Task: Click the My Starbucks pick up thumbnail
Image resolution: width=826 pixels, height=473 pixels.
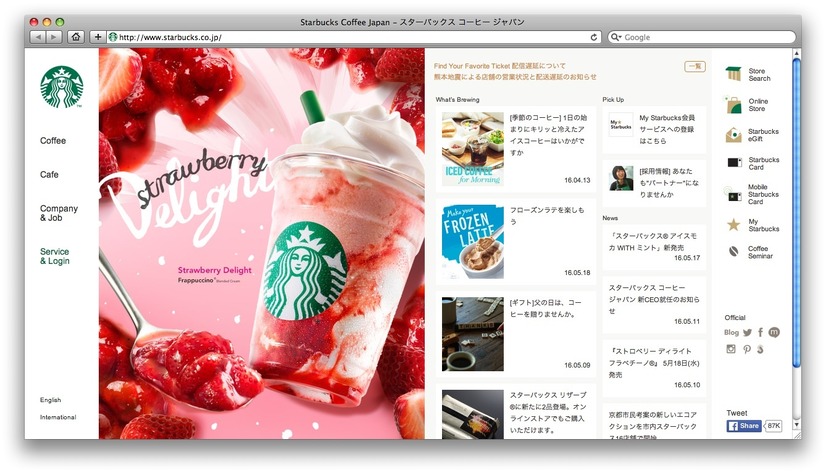Action: (x=621, y=124)
